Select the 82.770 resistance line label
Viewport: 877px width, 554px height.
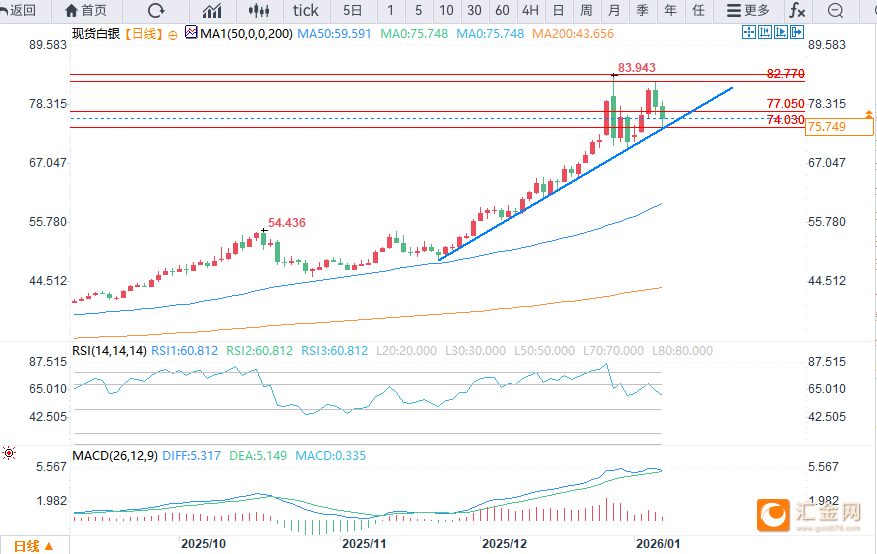pyautogui.click(x=785, y=74)
